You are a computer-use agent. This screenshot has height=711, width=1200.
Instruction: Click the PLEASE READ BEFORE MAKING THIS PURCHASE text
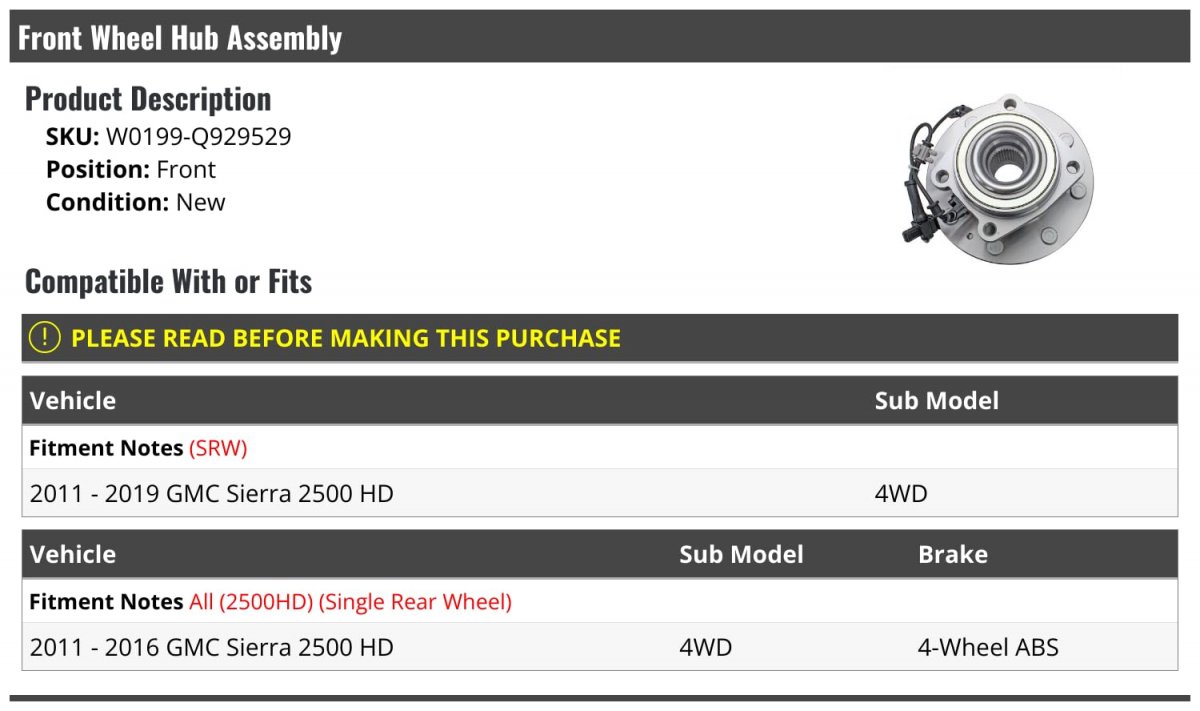(x=346, y=338)
